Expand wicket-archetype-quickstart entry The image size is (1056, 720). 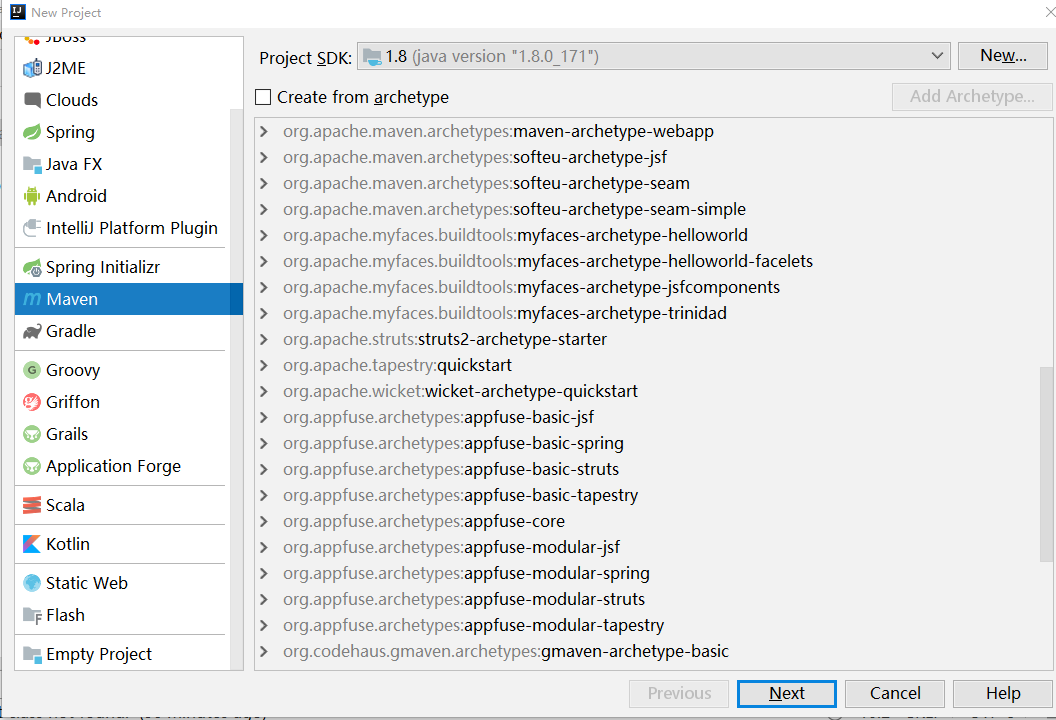point(264,391)
